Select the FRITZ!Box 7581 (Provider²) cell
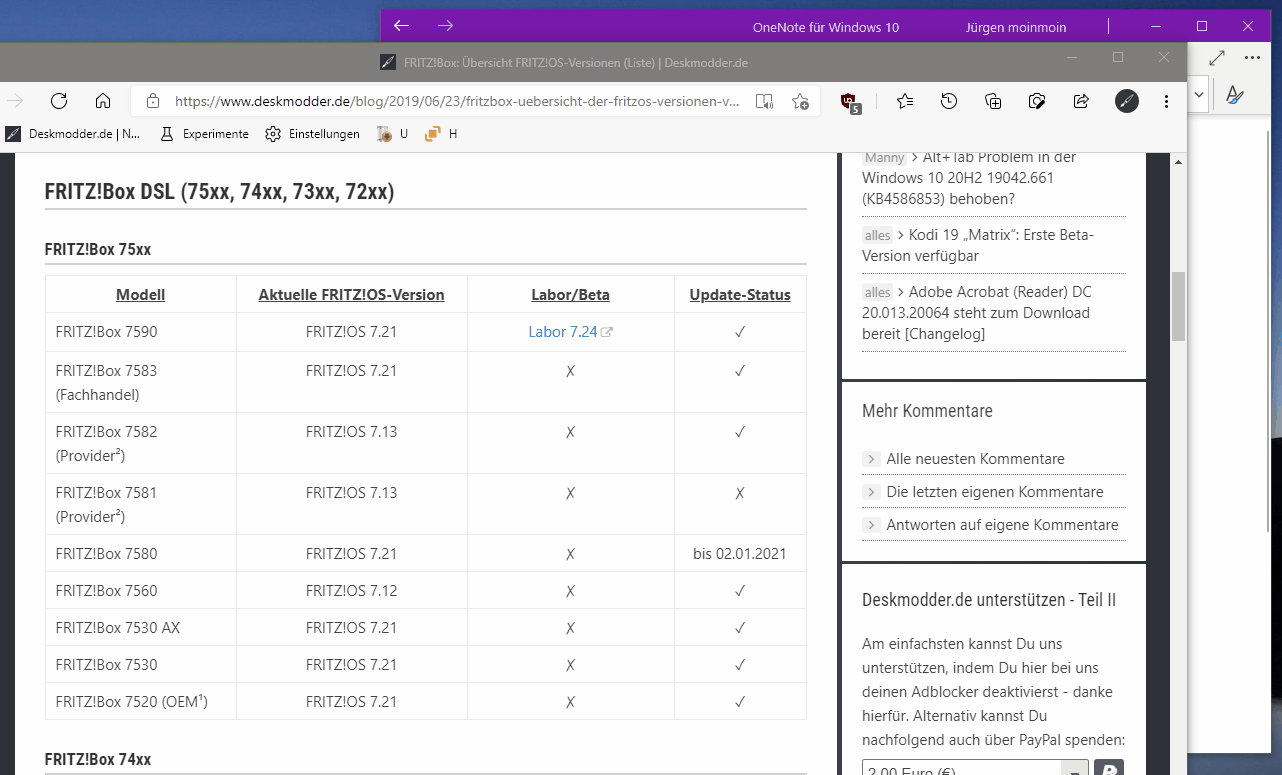 pyautogui.click(x=141, y=504)
